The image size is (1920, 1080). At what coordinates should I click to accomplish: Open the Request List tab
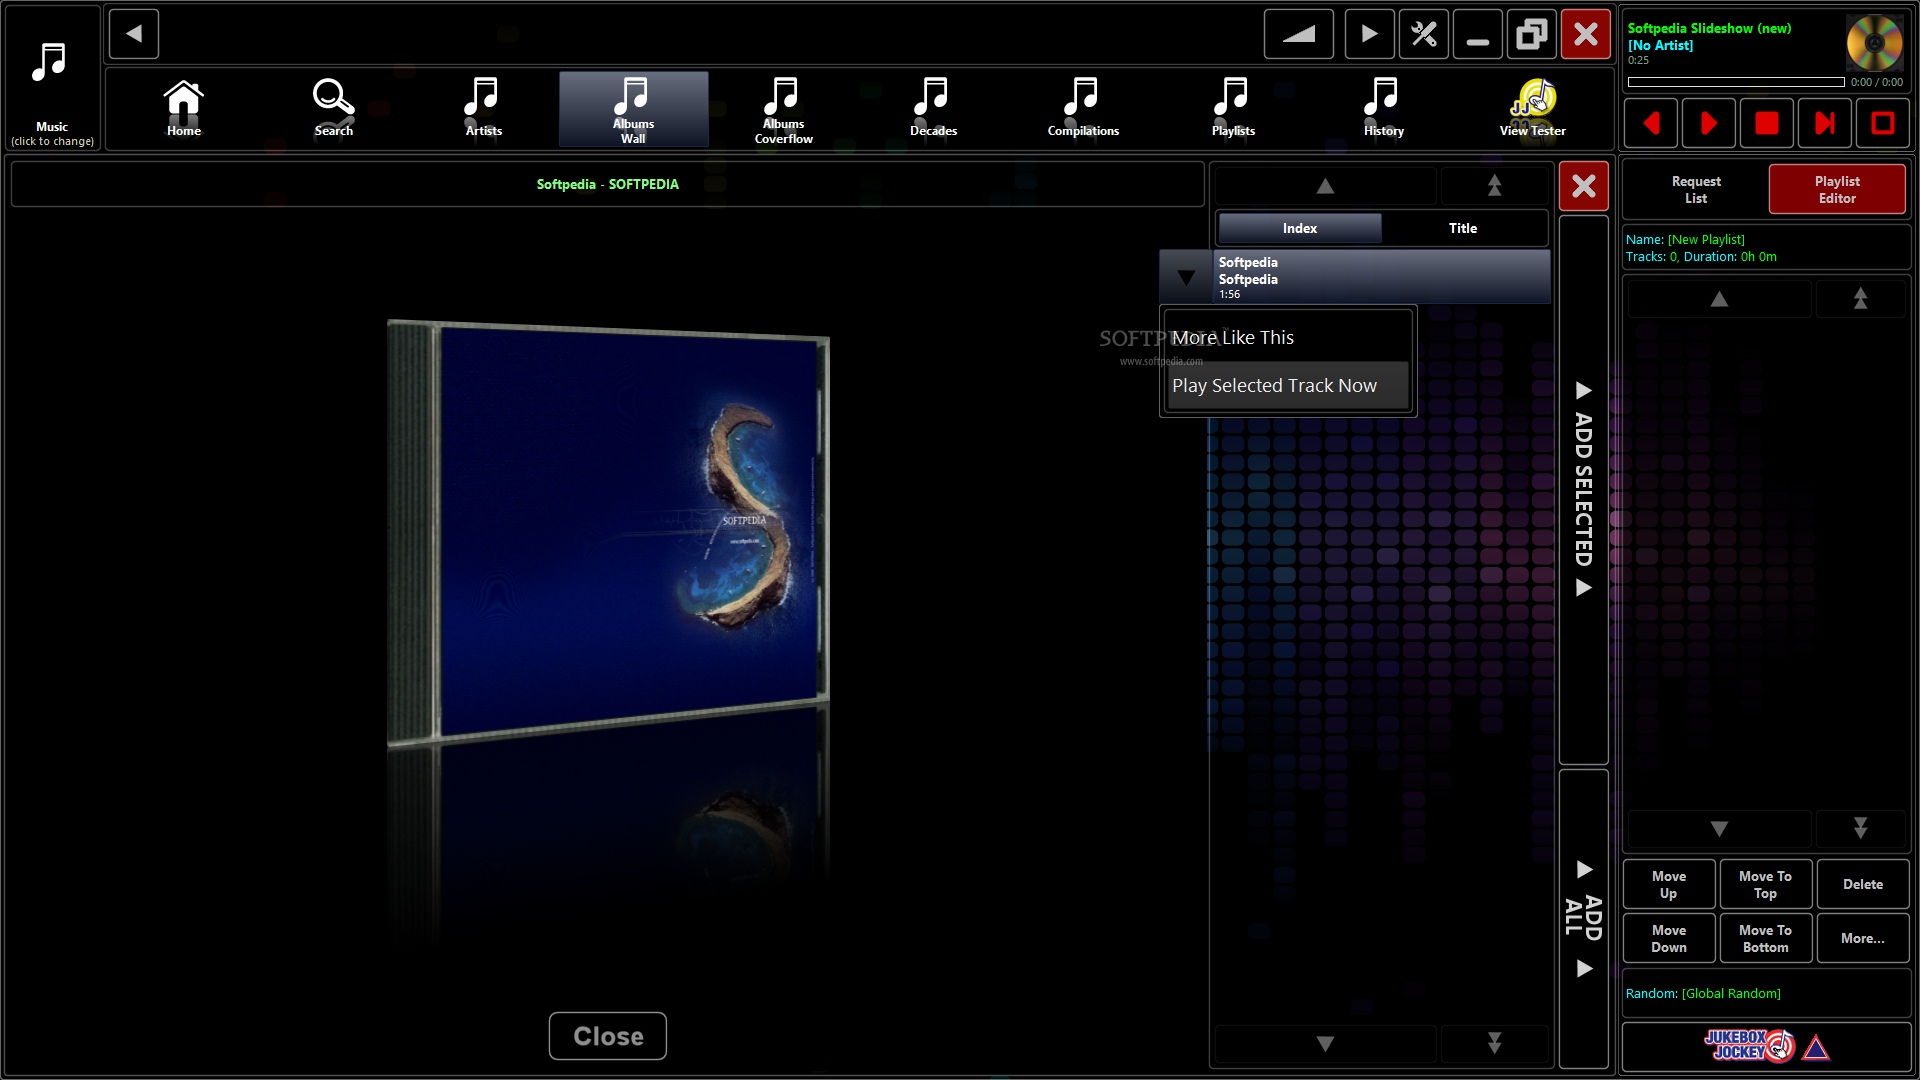coord(1696,190)
